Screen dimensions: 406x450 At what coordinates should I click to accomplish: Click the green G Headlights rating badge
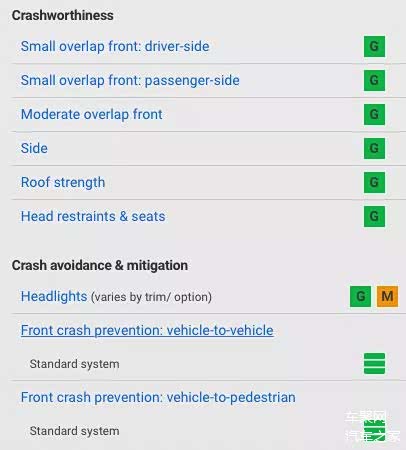pyautogui.click(x=360, y=296)
